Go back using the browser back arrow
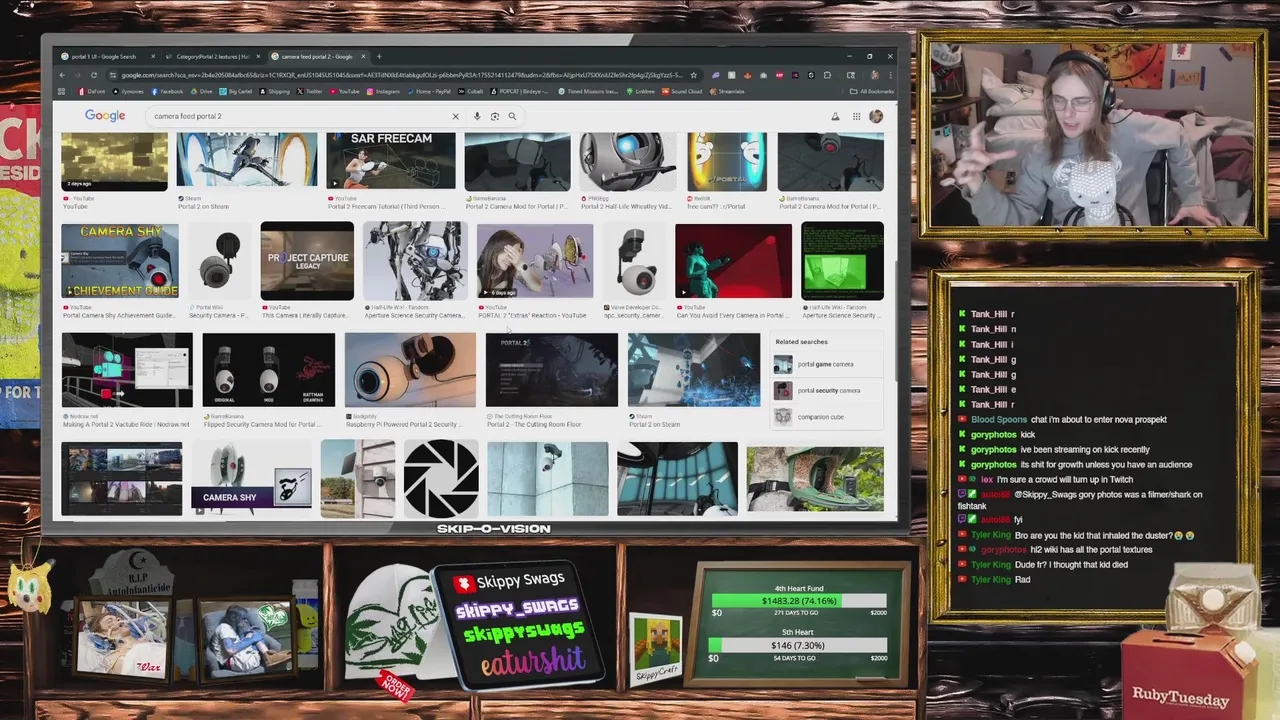 (x=62, y=75)
